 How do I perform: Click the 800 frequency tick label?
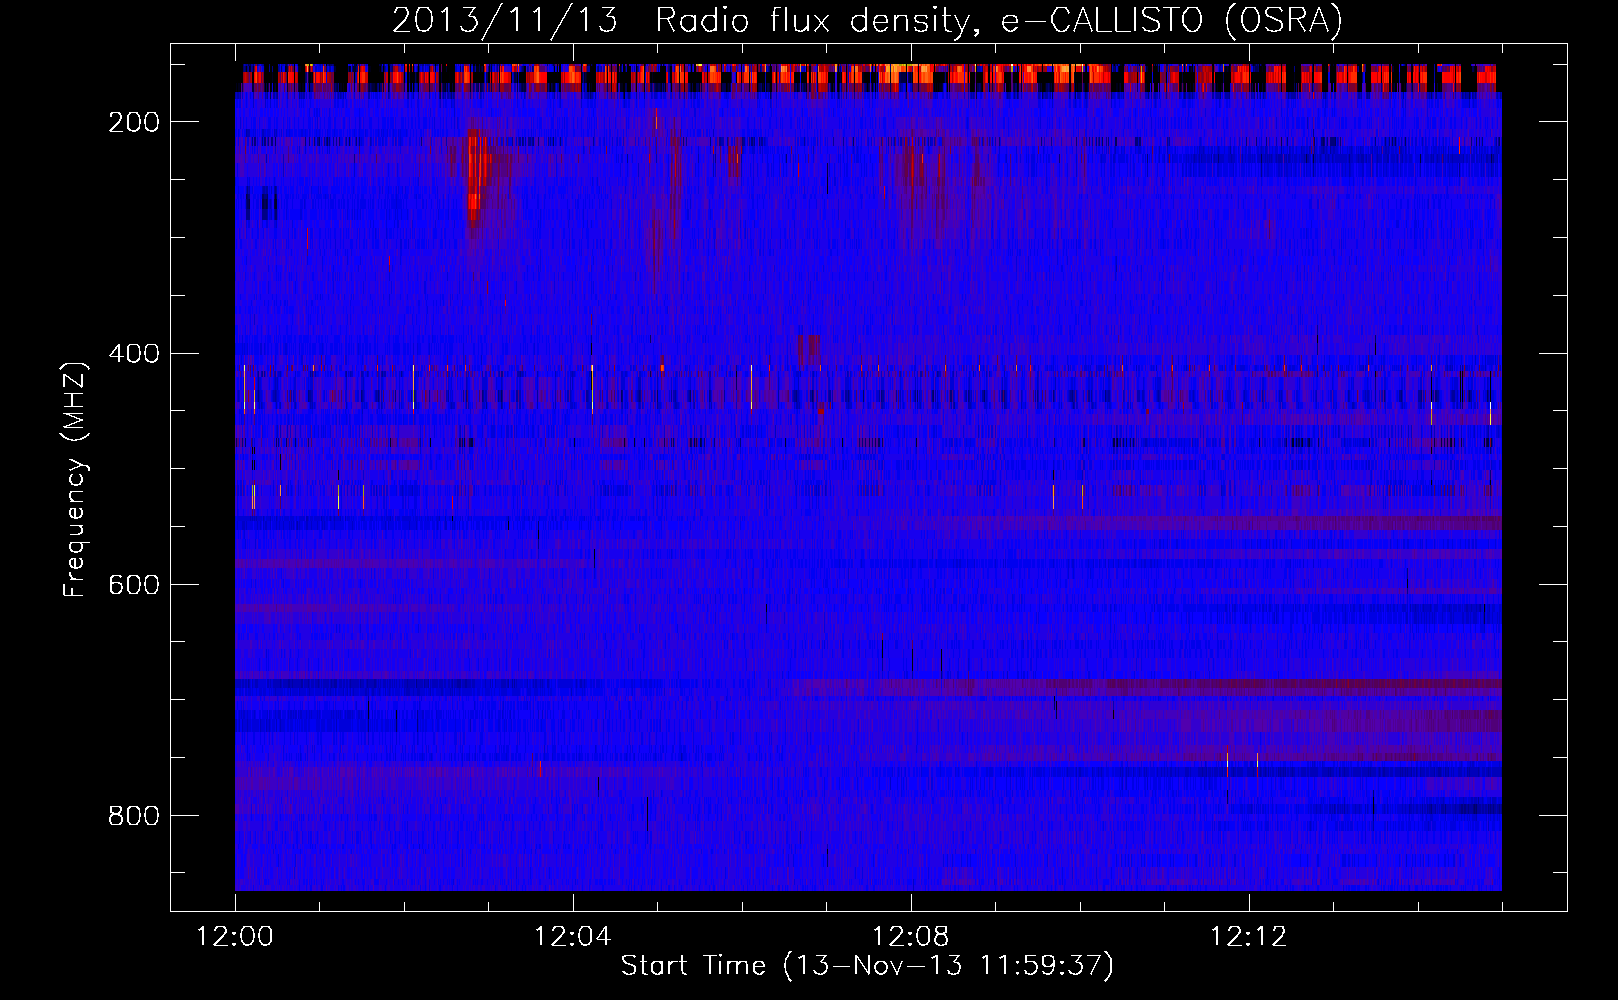[134, 816]
